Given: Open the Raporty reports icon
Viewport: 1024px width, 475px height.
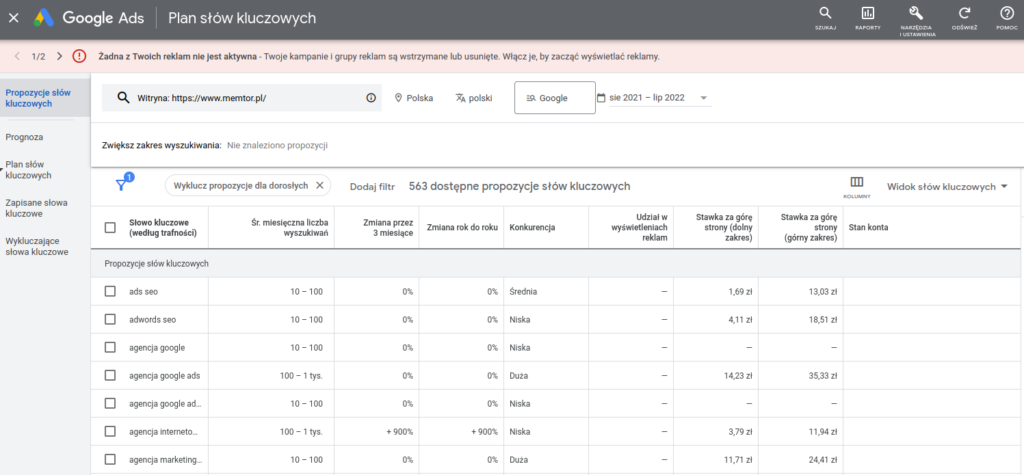Looking at the screenshot, I should coord(867,14).
